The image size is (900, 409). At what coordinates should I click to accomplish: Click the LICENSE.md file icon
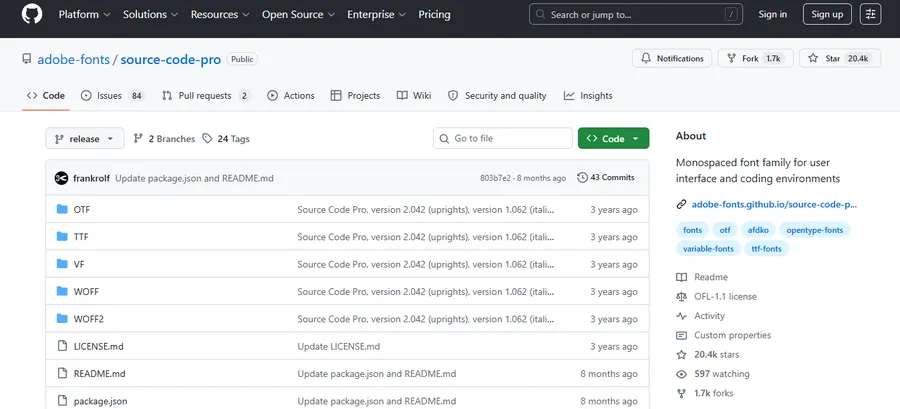(62, 346)
